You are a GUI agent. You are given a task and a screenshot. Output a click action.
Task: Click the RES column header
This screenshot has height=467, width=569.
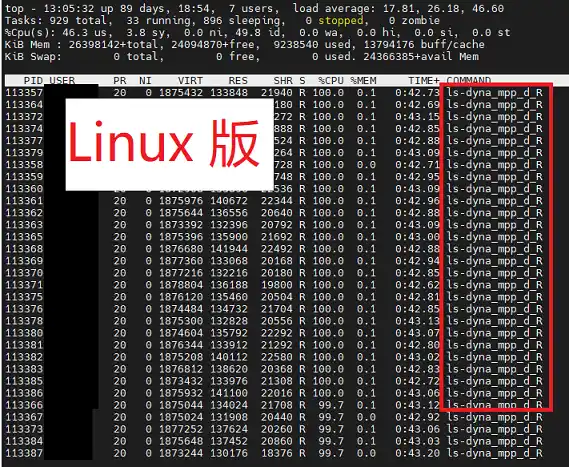(238, 80)
